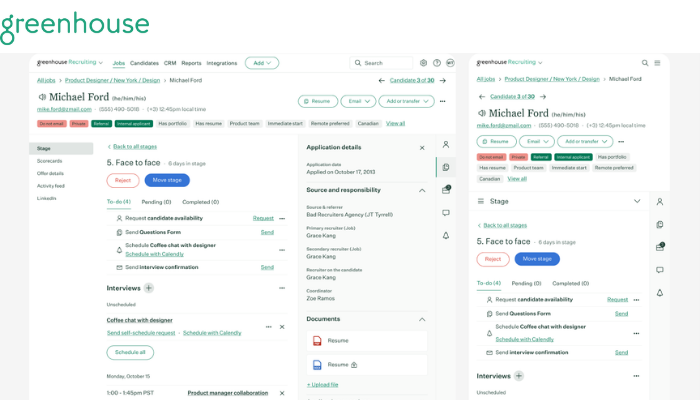Select application details icon in left side rail
Screen dimensions: 700x400
446,167
